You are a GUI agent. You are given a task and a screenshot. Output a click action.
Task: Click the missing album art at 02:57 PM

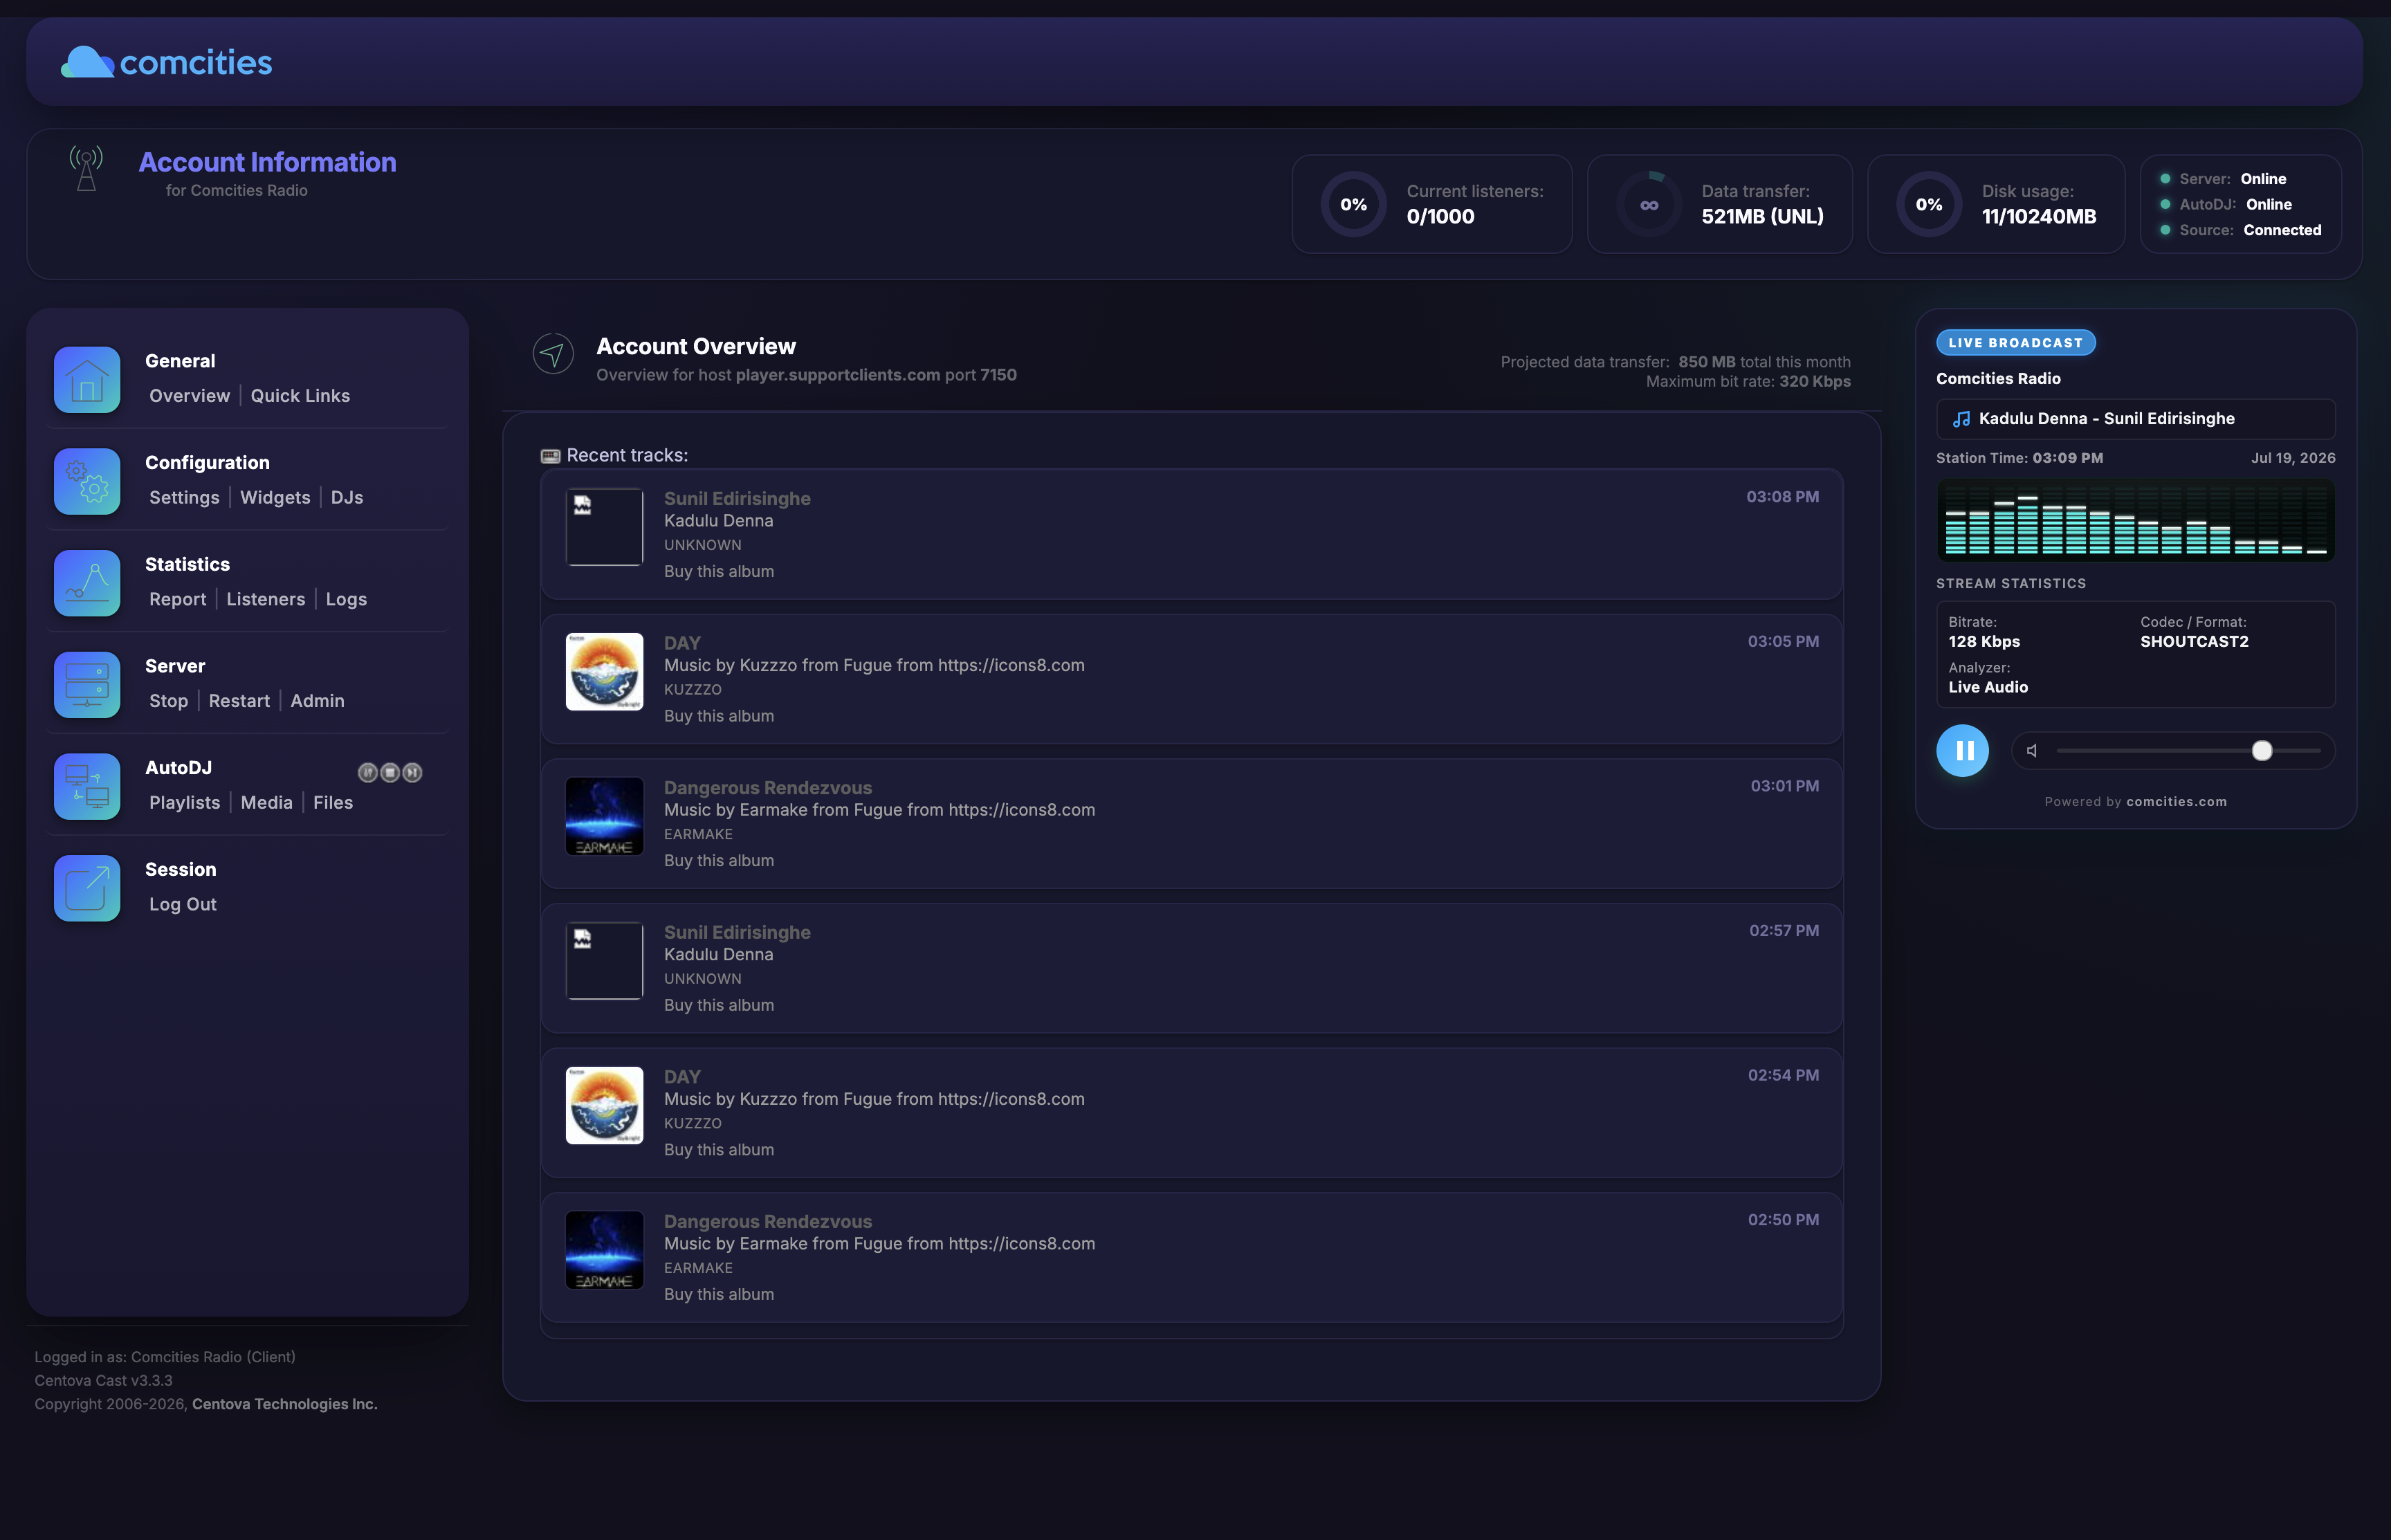(x=604, y=961)
